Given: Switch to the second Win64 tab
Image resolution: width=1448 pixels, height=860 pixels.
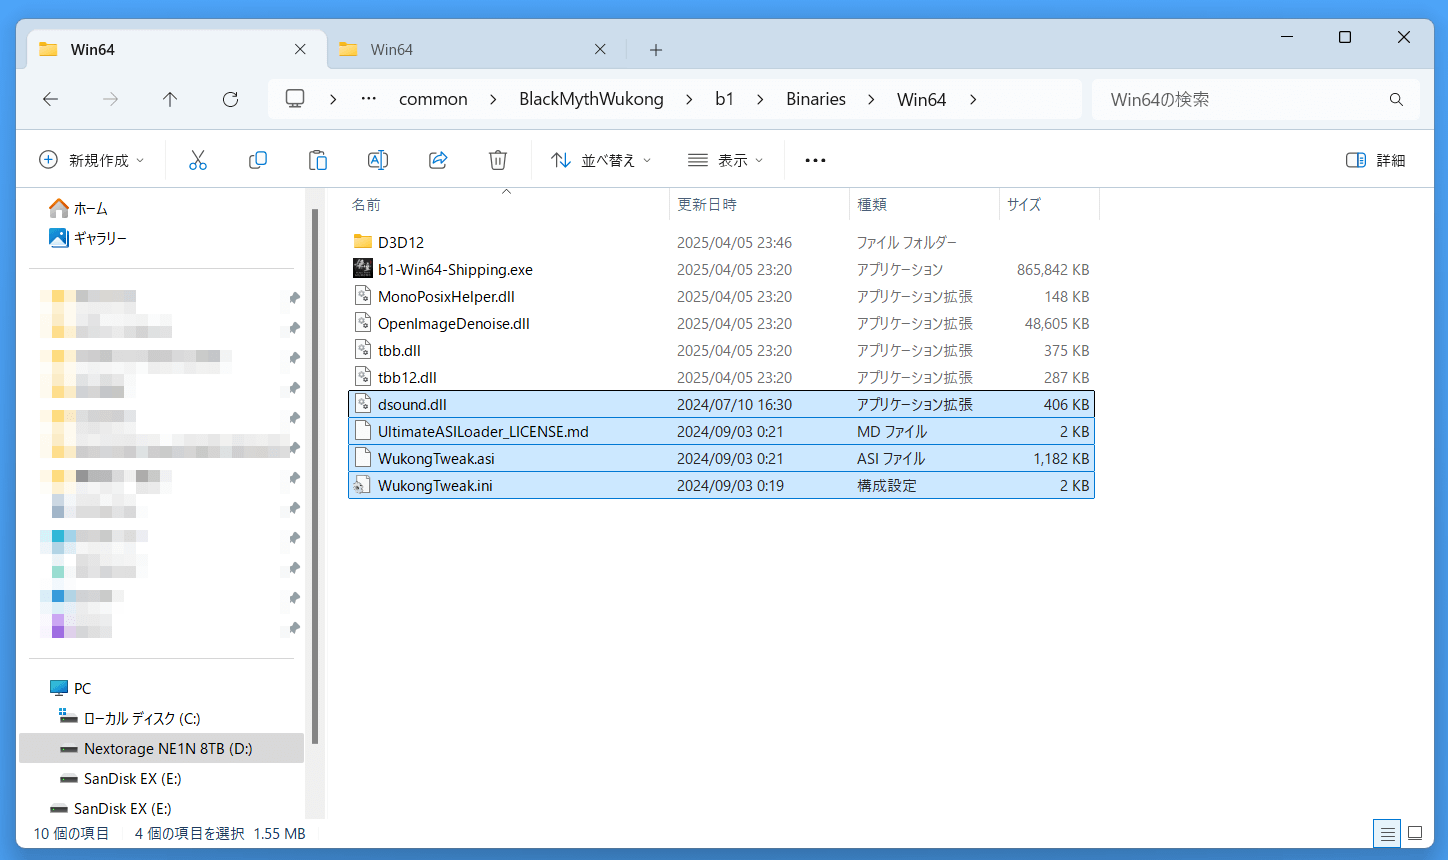Looking at the screenshot, I should point(476,49).
